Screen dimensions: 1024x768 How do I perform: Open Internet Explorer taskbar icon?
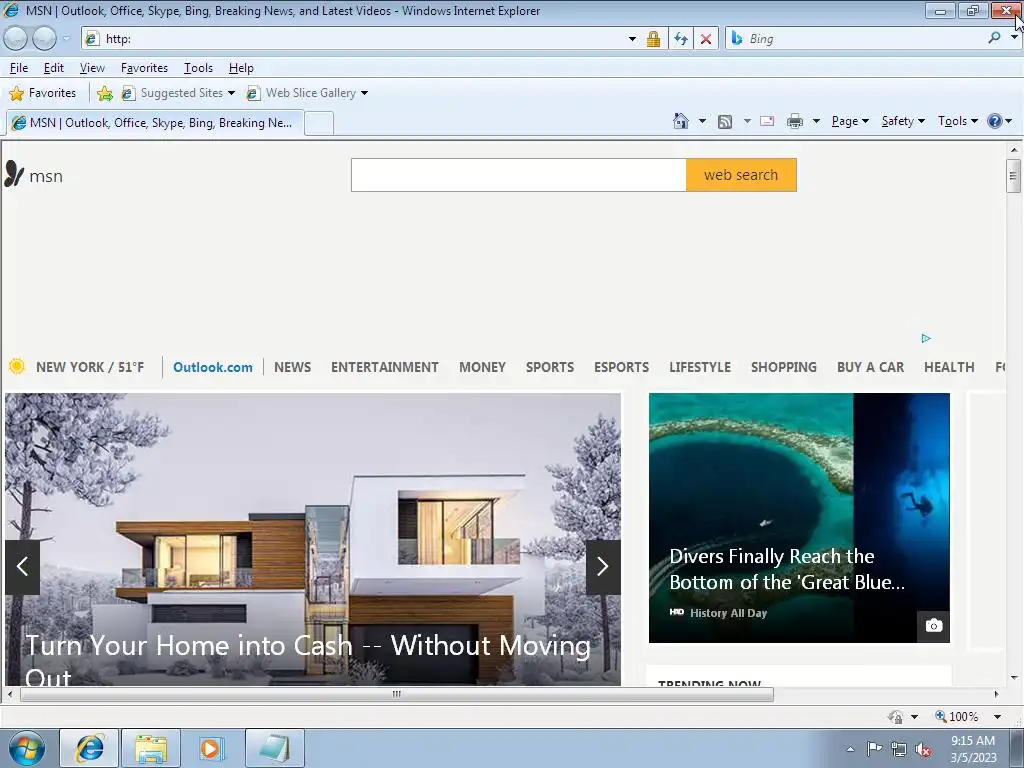[89, 748]
